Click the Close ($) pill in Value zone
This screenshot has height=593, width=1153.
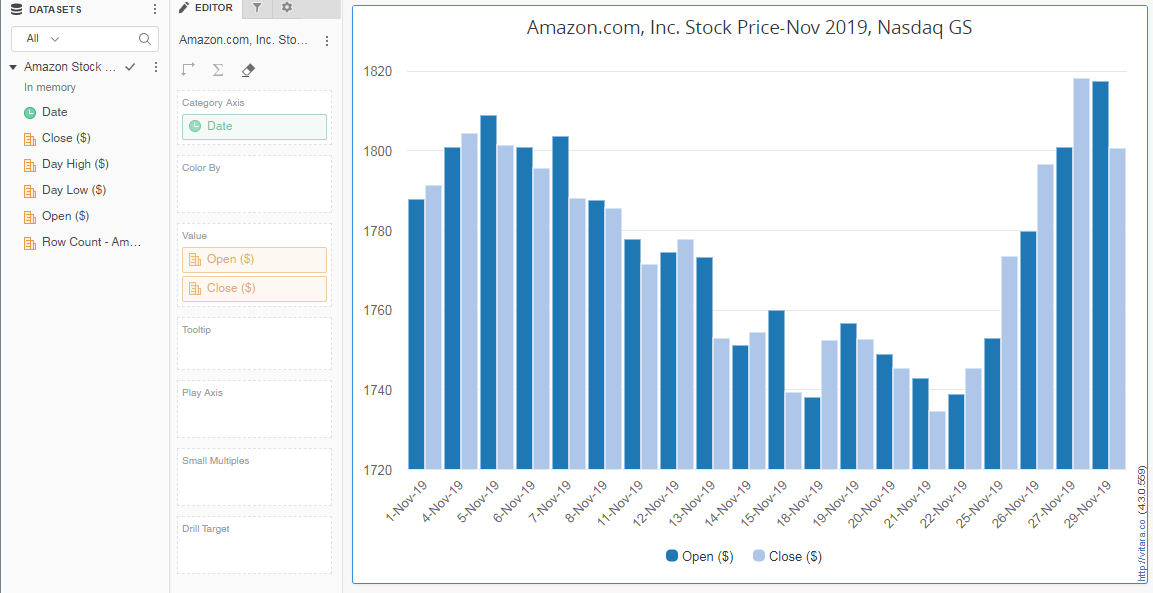(x=254, y=288)
